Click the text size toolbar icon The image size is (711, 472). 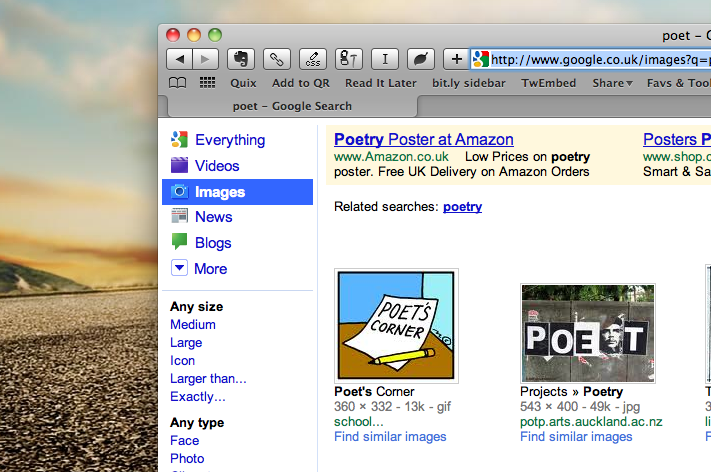coord(349,59)
